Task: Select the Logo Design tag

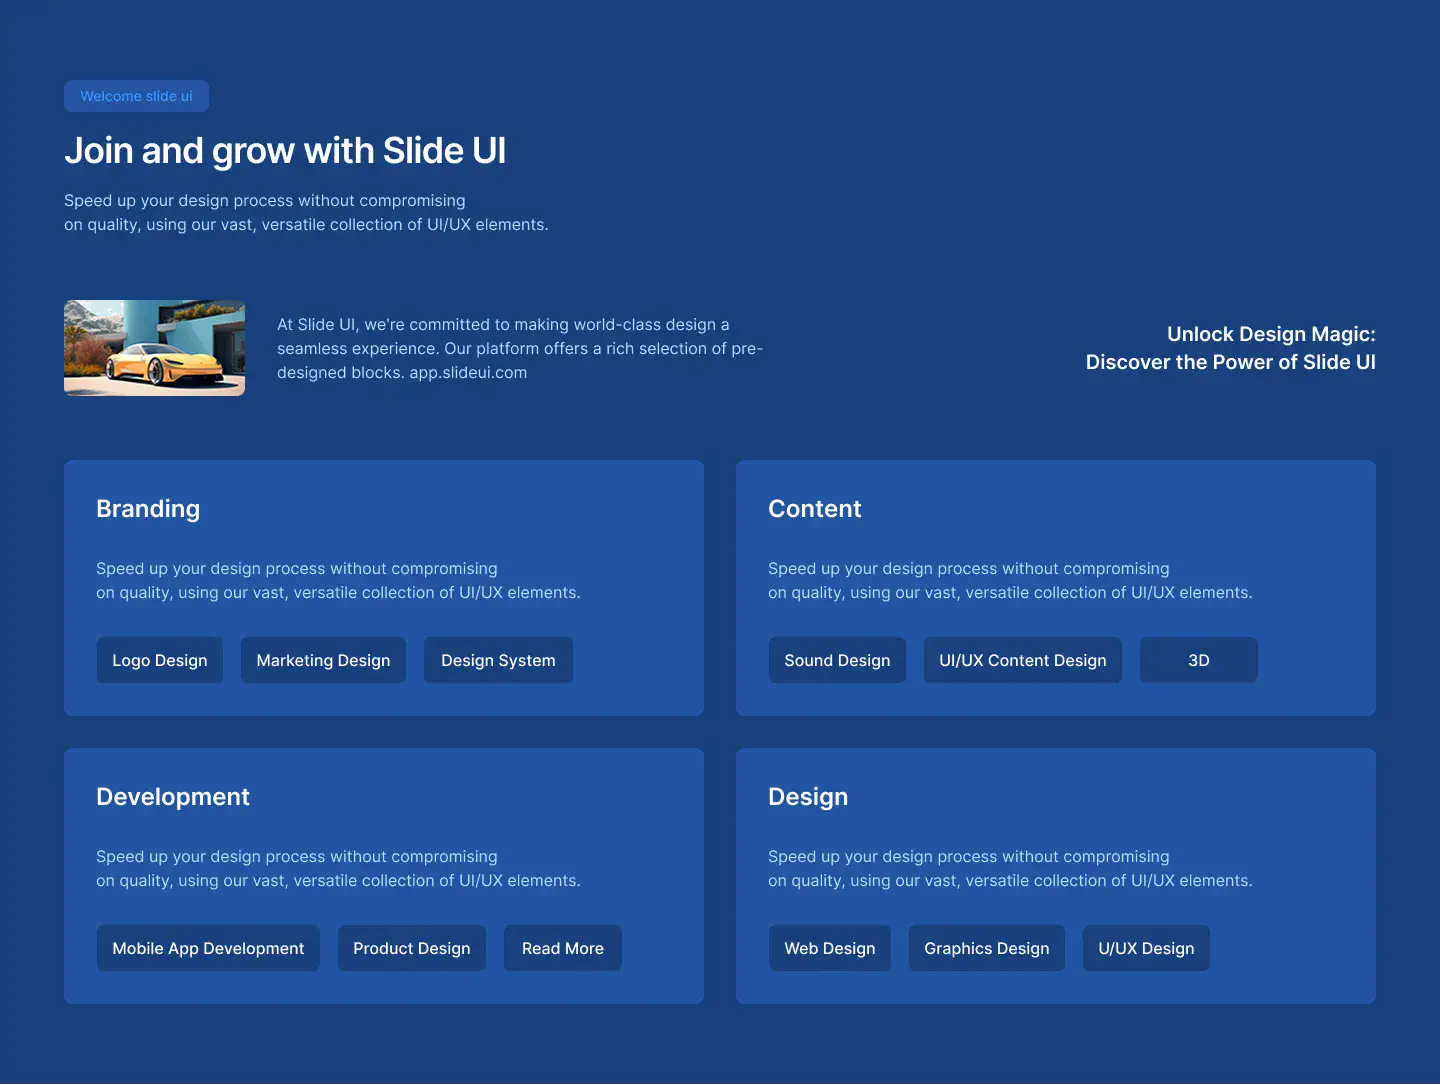Action: coord(160,660)
